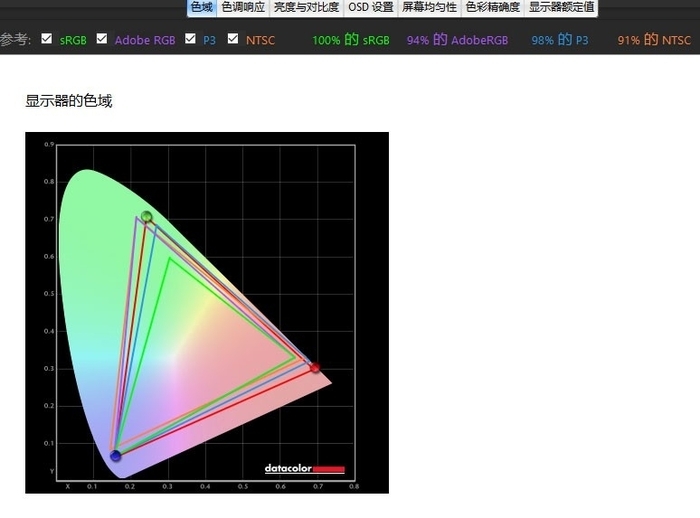
Task: Click the red primary marker on gamut chart
Action: coord(315,368)
